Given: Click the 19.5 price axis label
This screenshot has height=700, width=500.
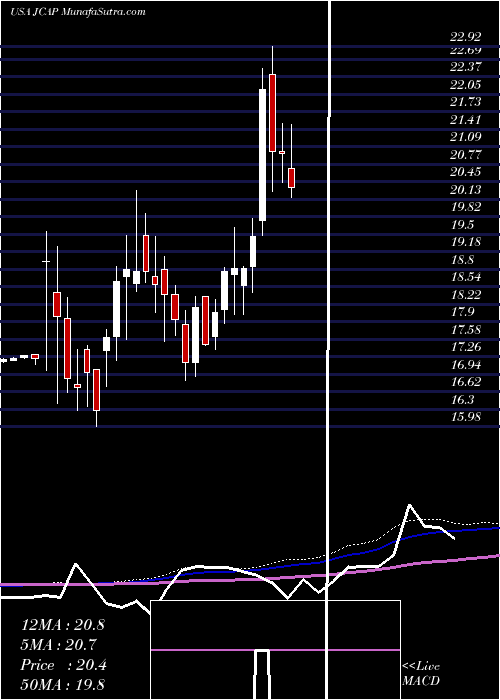Looking at the screenshot, I should coord(462,225).
